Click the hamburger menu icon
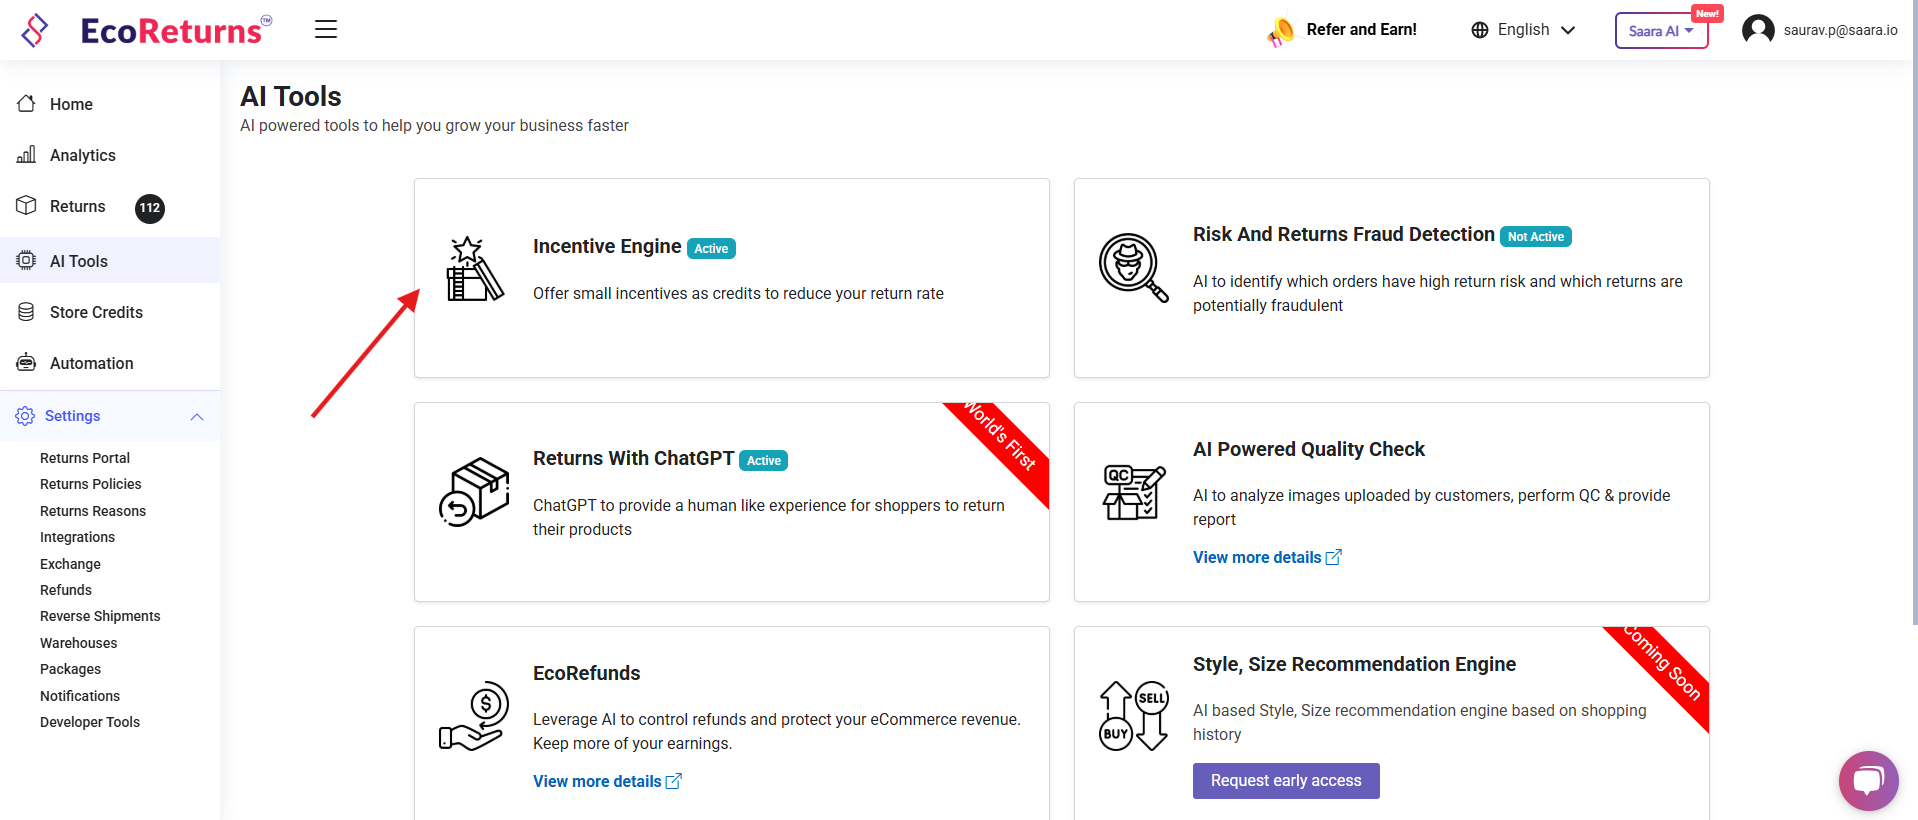This screenshot has height=820, width=1918. [326, 29]
